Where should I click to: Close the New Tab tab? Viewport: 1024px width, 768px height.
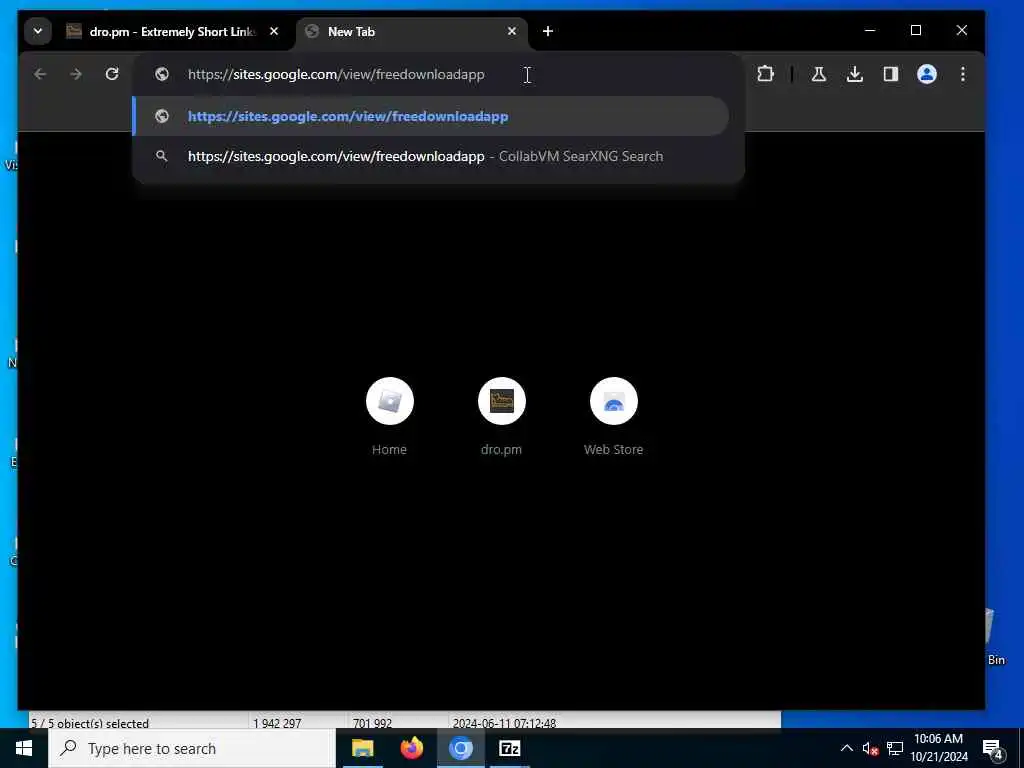(512, 31)
